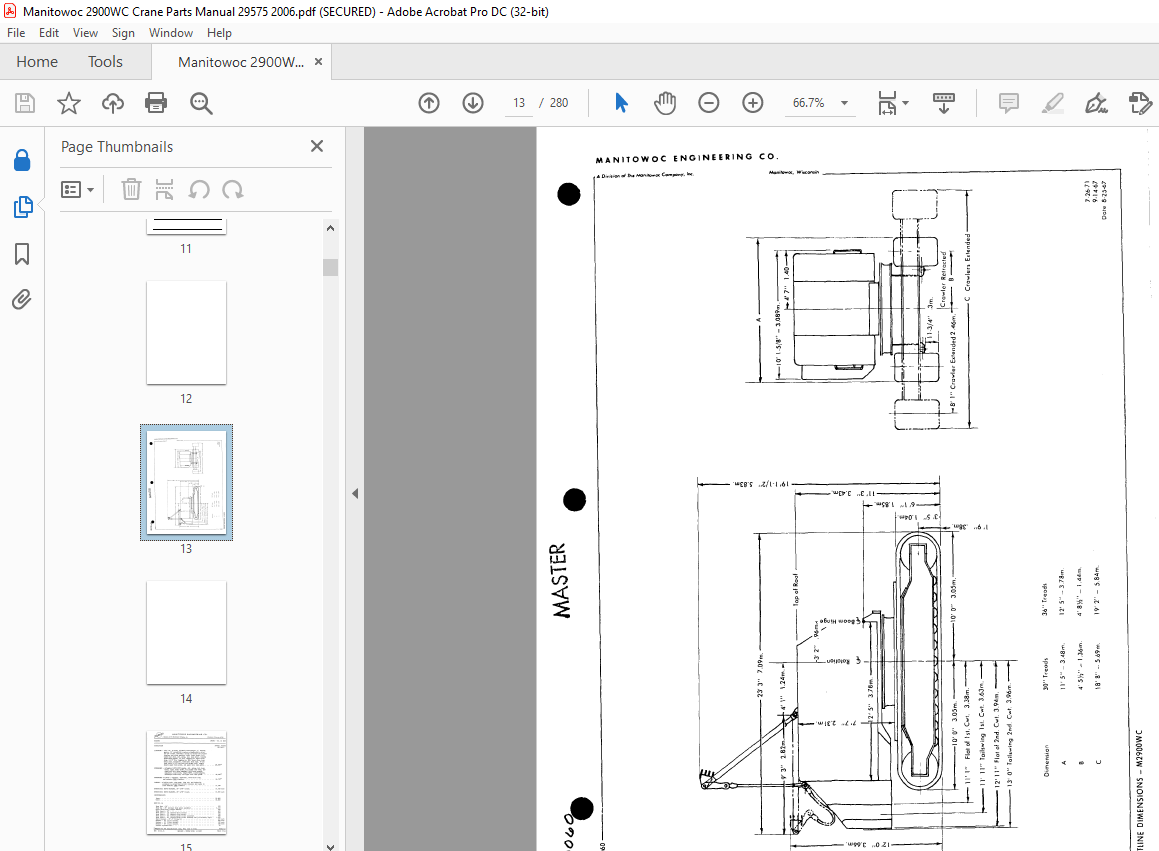Viewport: 1159px width, 851px height.
Task: Open the Window menu
Action: 171,33
